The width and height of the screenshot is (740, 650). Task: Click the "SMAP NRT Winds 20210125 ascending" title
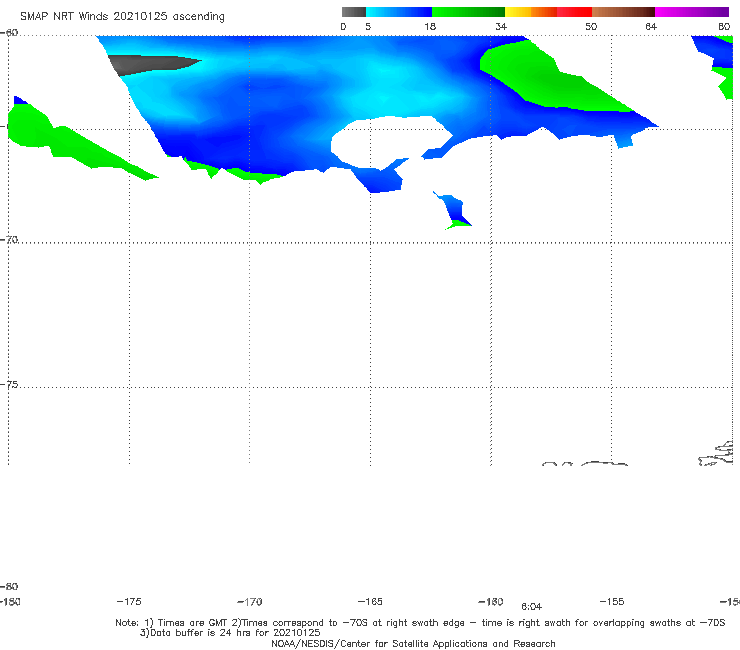point(122,16)
